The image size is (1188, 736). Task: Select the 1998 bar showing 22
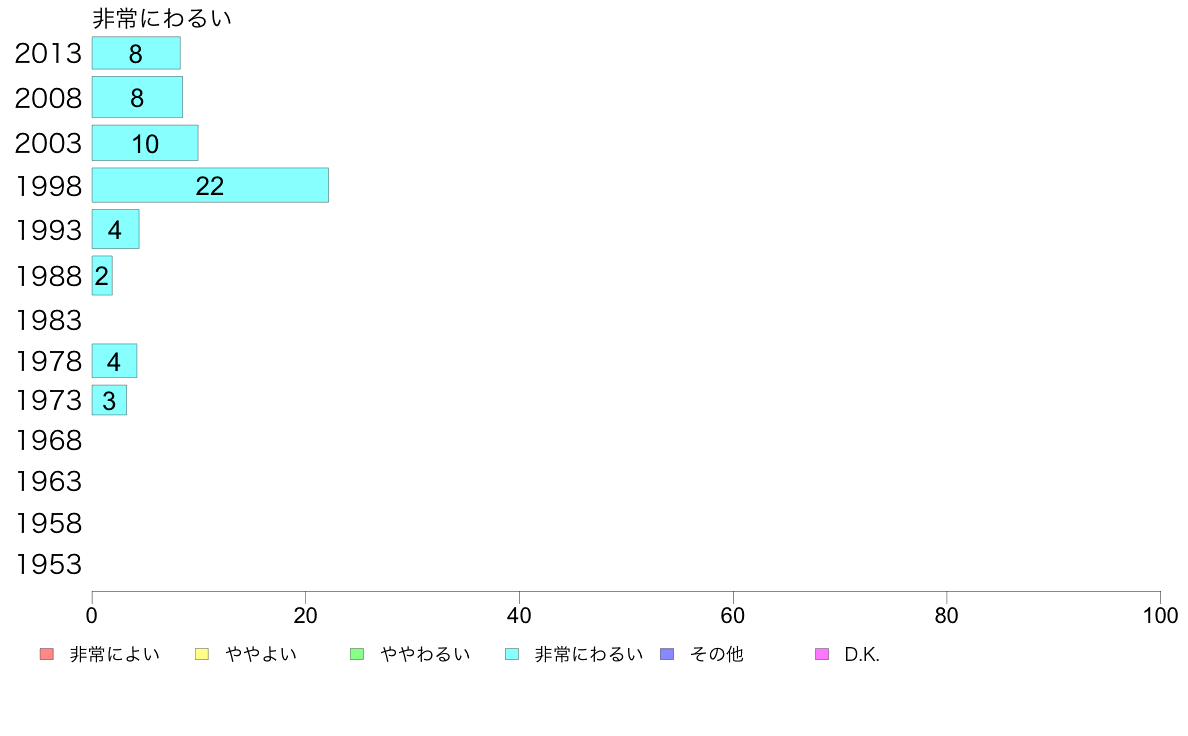click(210, 185)
